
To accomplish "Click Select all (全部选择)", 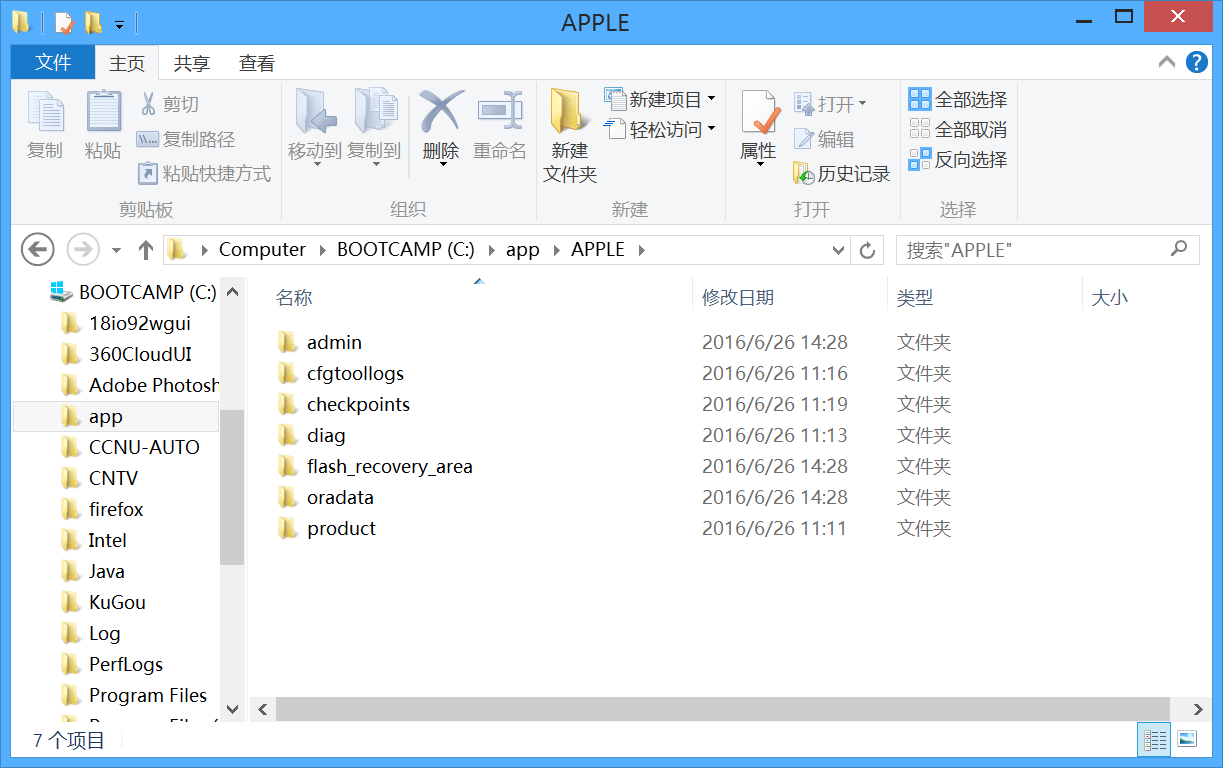I will (x=958, y=99).
